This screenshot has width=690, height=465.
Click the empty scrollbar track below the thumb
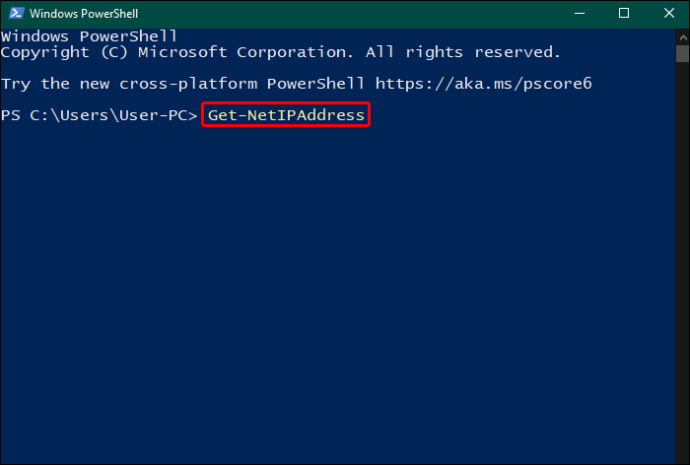click(683, 260)
